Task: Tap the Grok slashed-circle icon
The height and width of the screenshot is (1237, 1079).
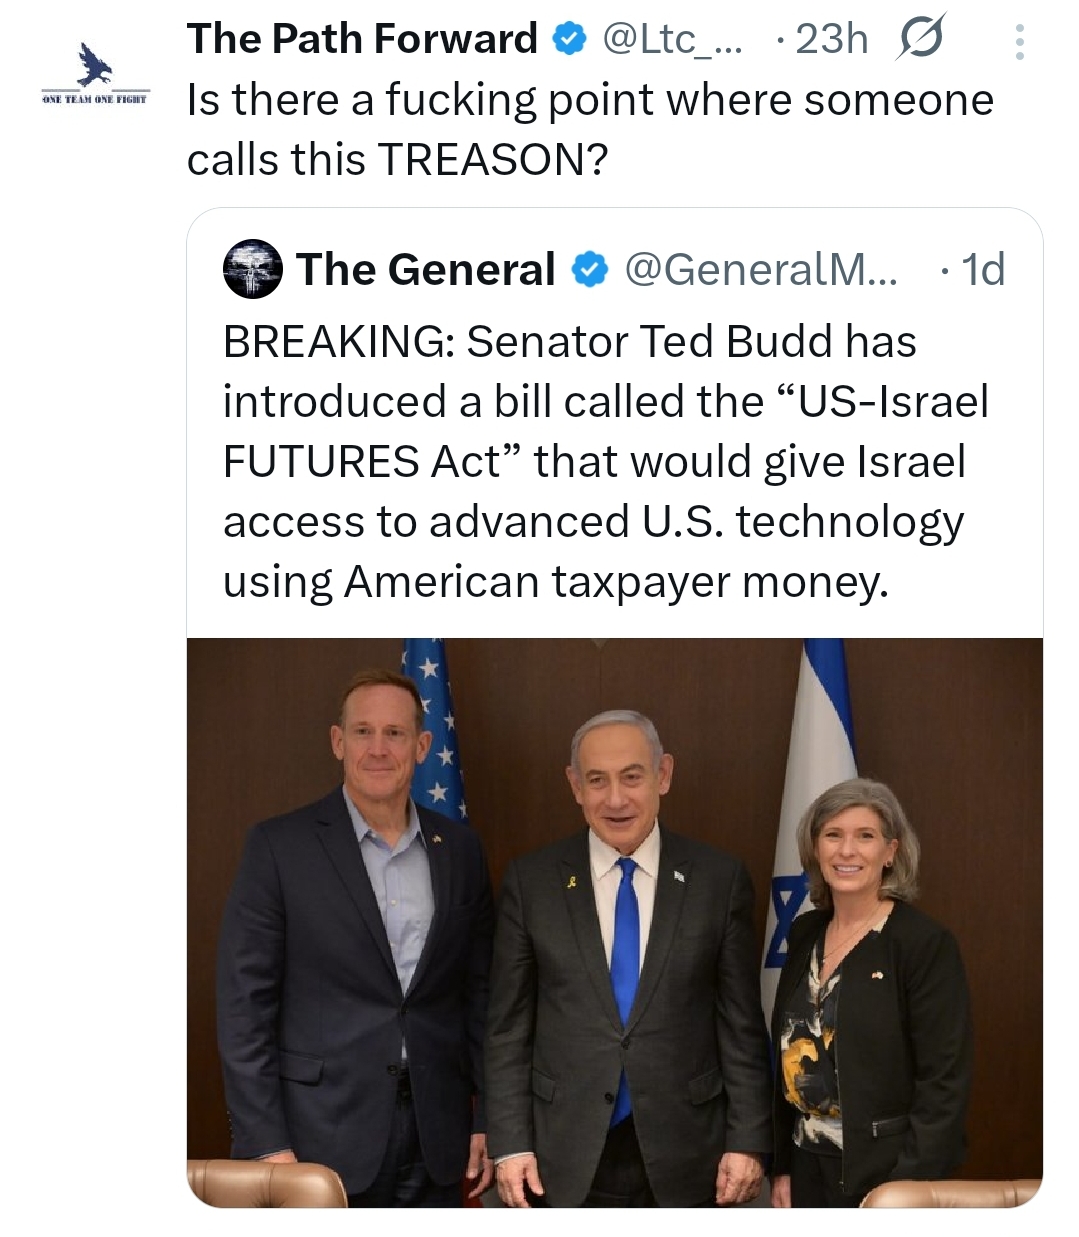Action: (920, 40)
